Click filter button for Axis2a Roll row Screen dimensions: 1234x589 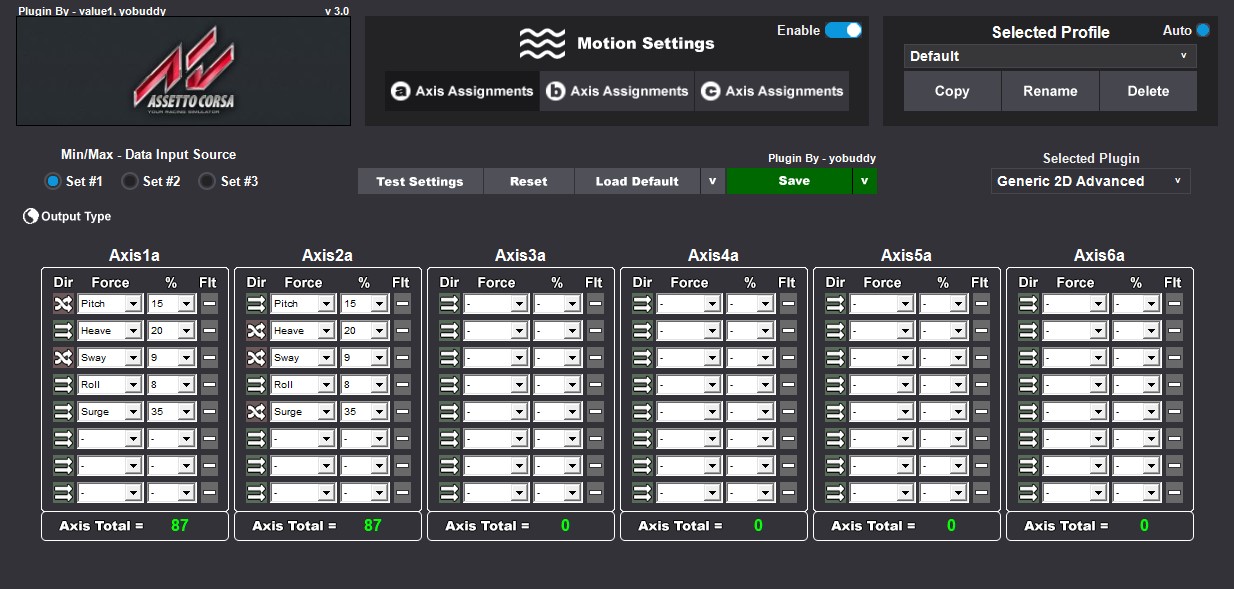[402, 384]
